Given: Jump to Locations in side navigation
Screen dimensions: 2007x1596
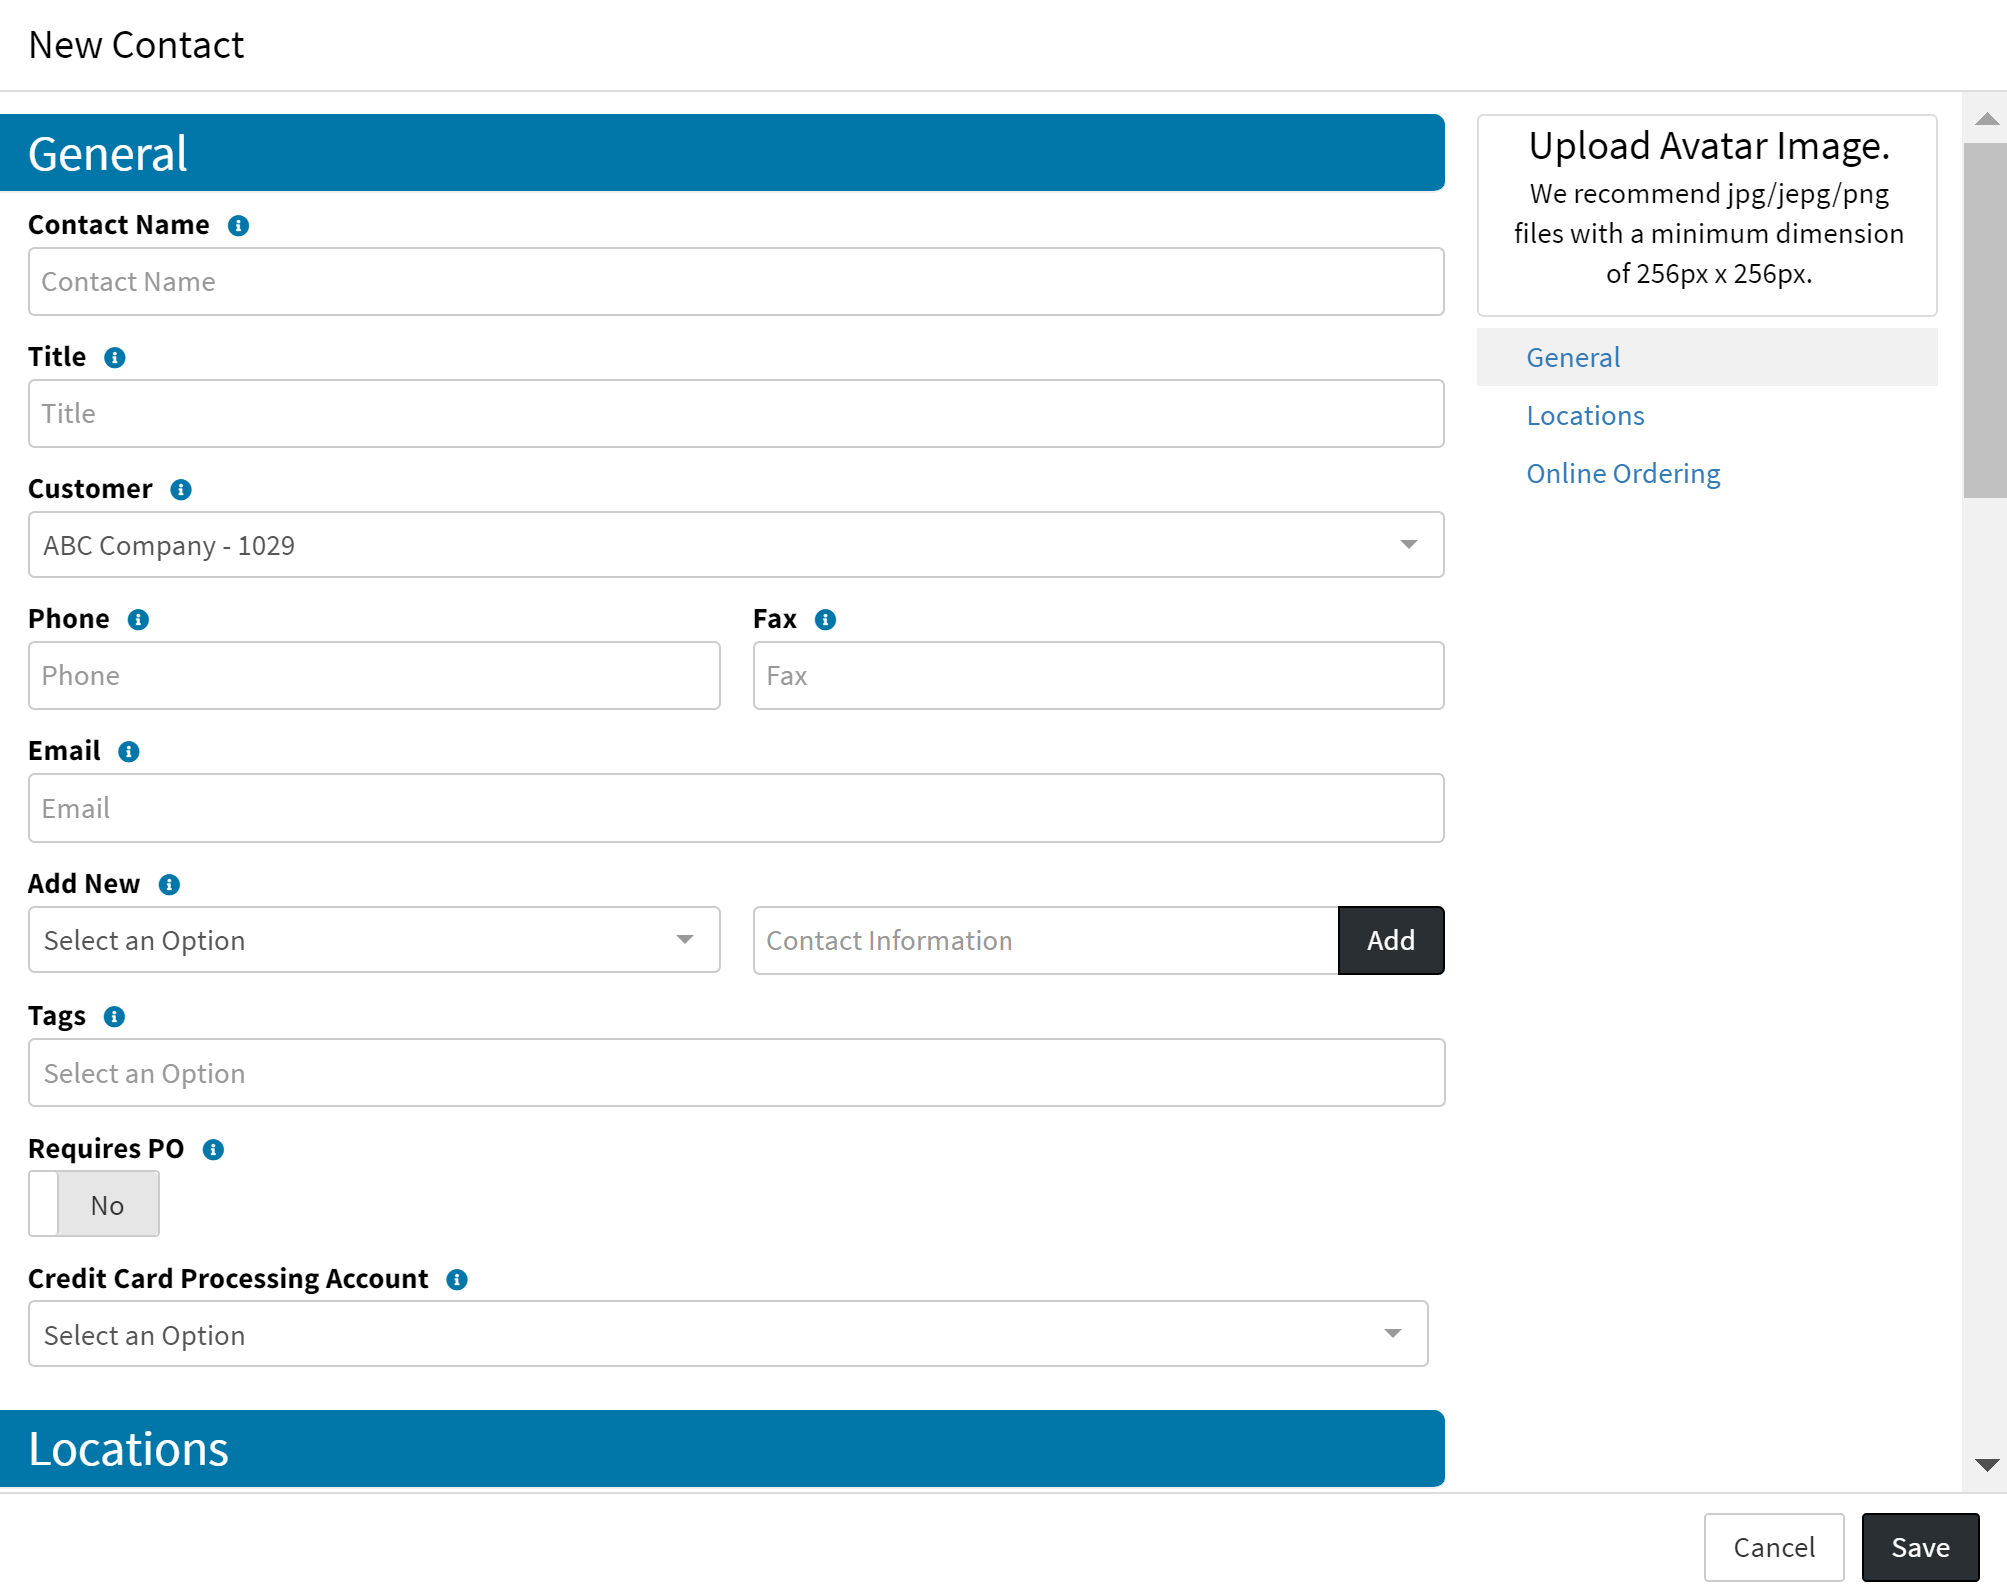Looking at the screenshot, I should pyautogui.click(x=1585, y=416).
